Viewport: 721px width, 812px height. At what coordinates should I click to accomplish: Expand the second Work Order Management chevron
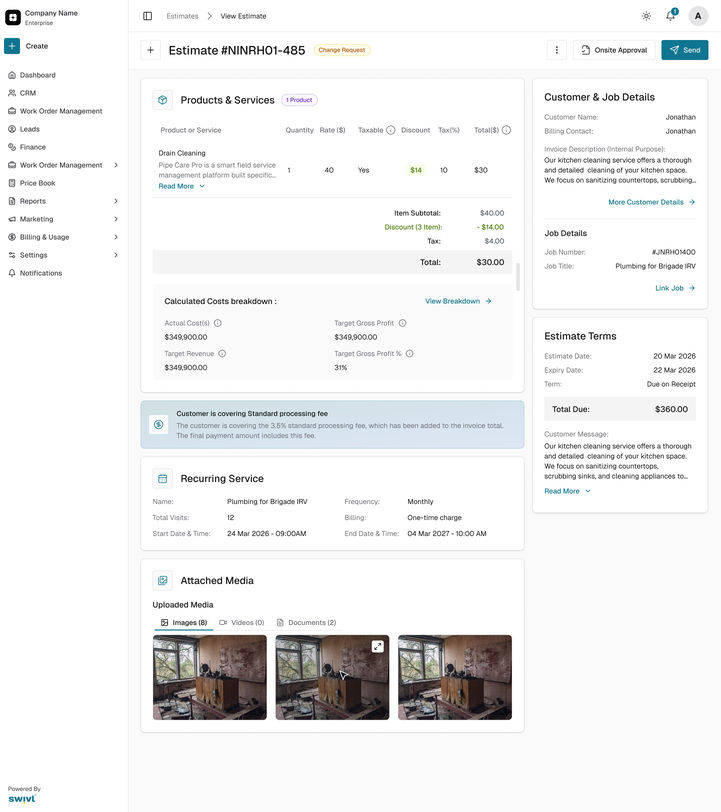116,165
